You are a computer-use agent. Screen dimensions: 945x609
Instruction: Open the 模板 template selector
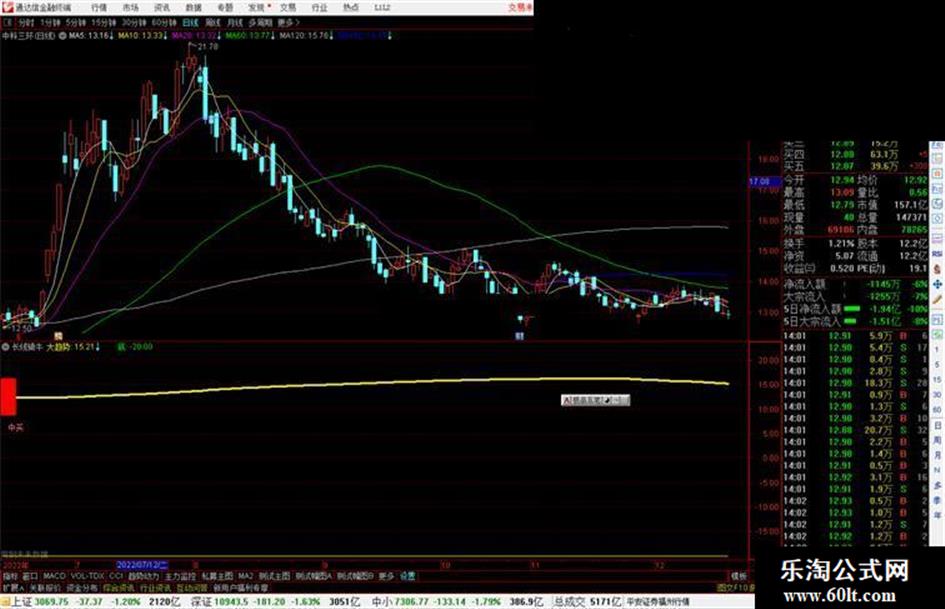coord(739,576)
